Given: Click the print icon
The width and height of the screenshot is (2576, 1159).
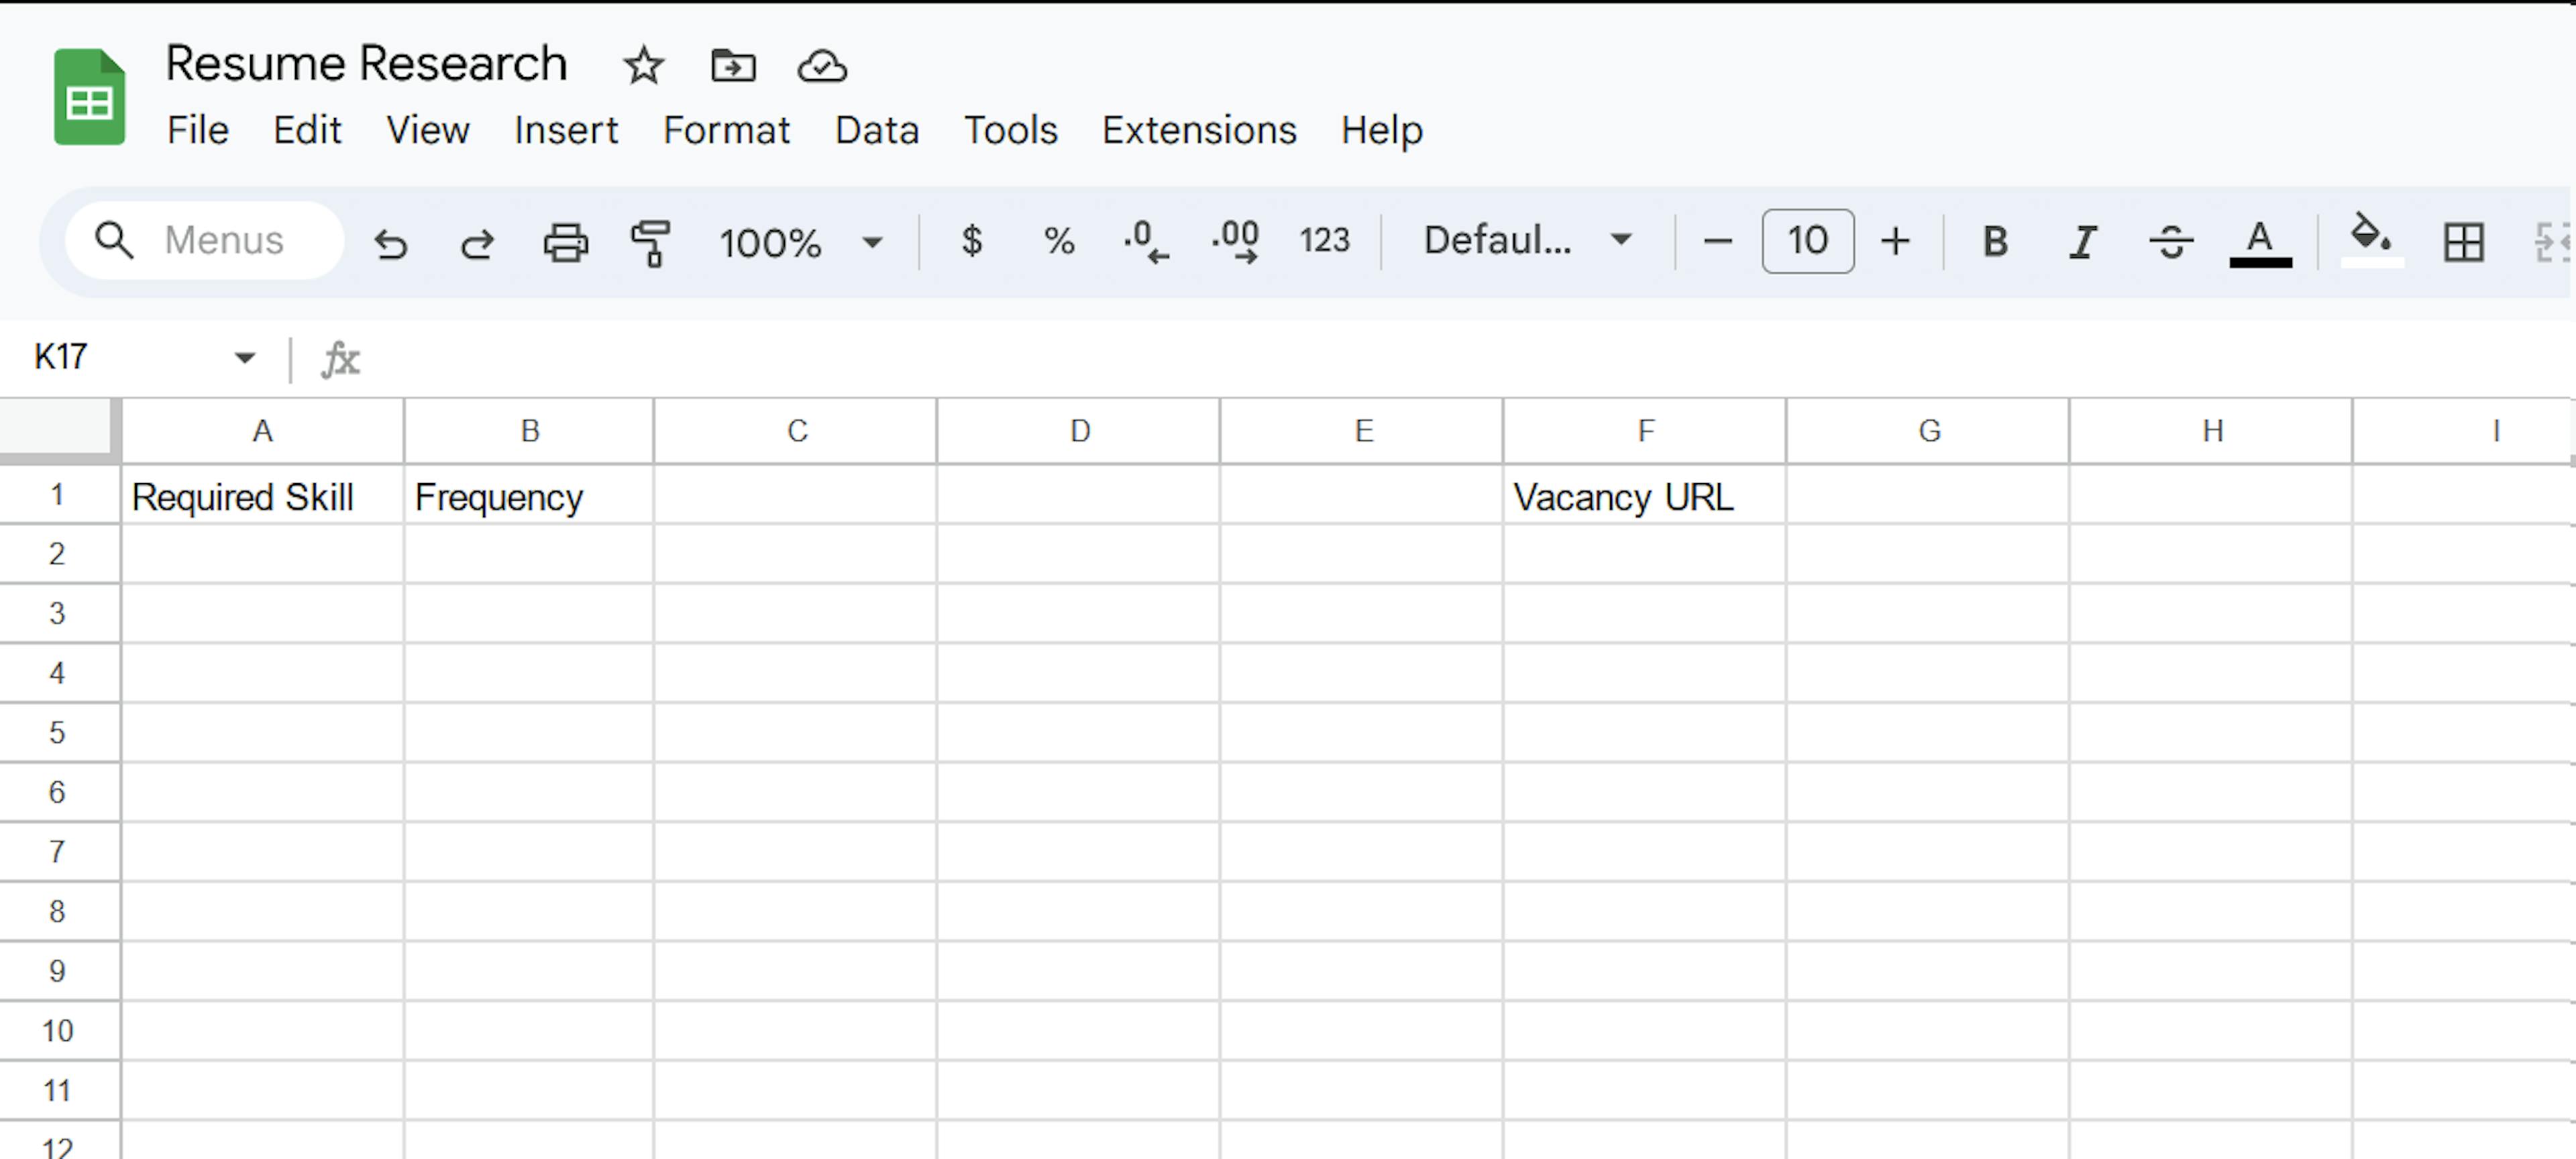Looking at the screenshot, I should tap(563, 240).
